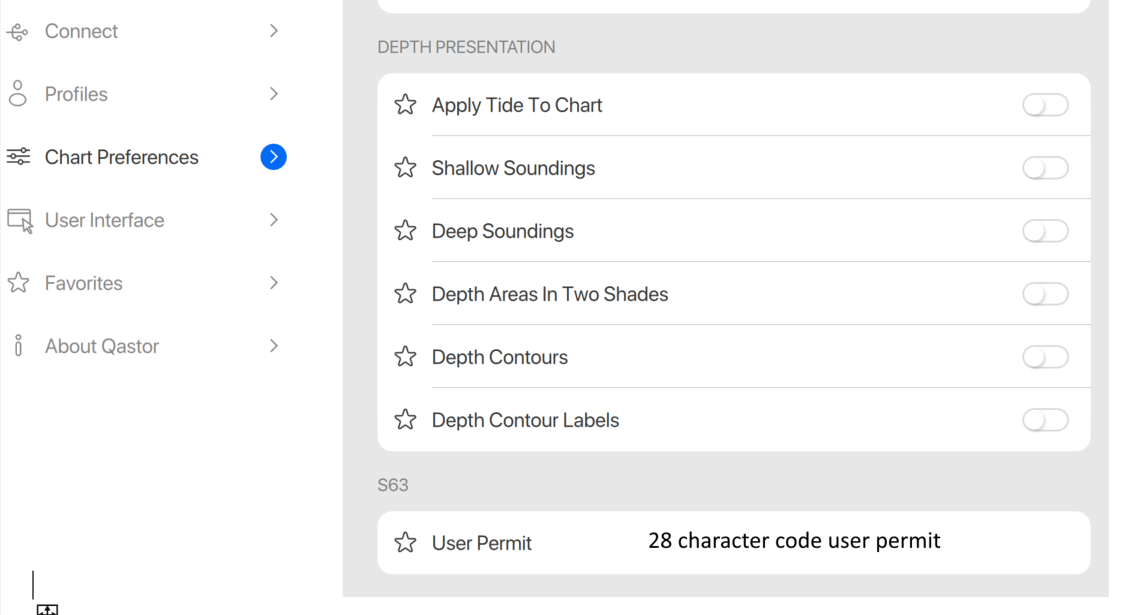The image size is (1136, 615).
Task: Star Depth Areas In Two Shades
Action: (405, 294)
